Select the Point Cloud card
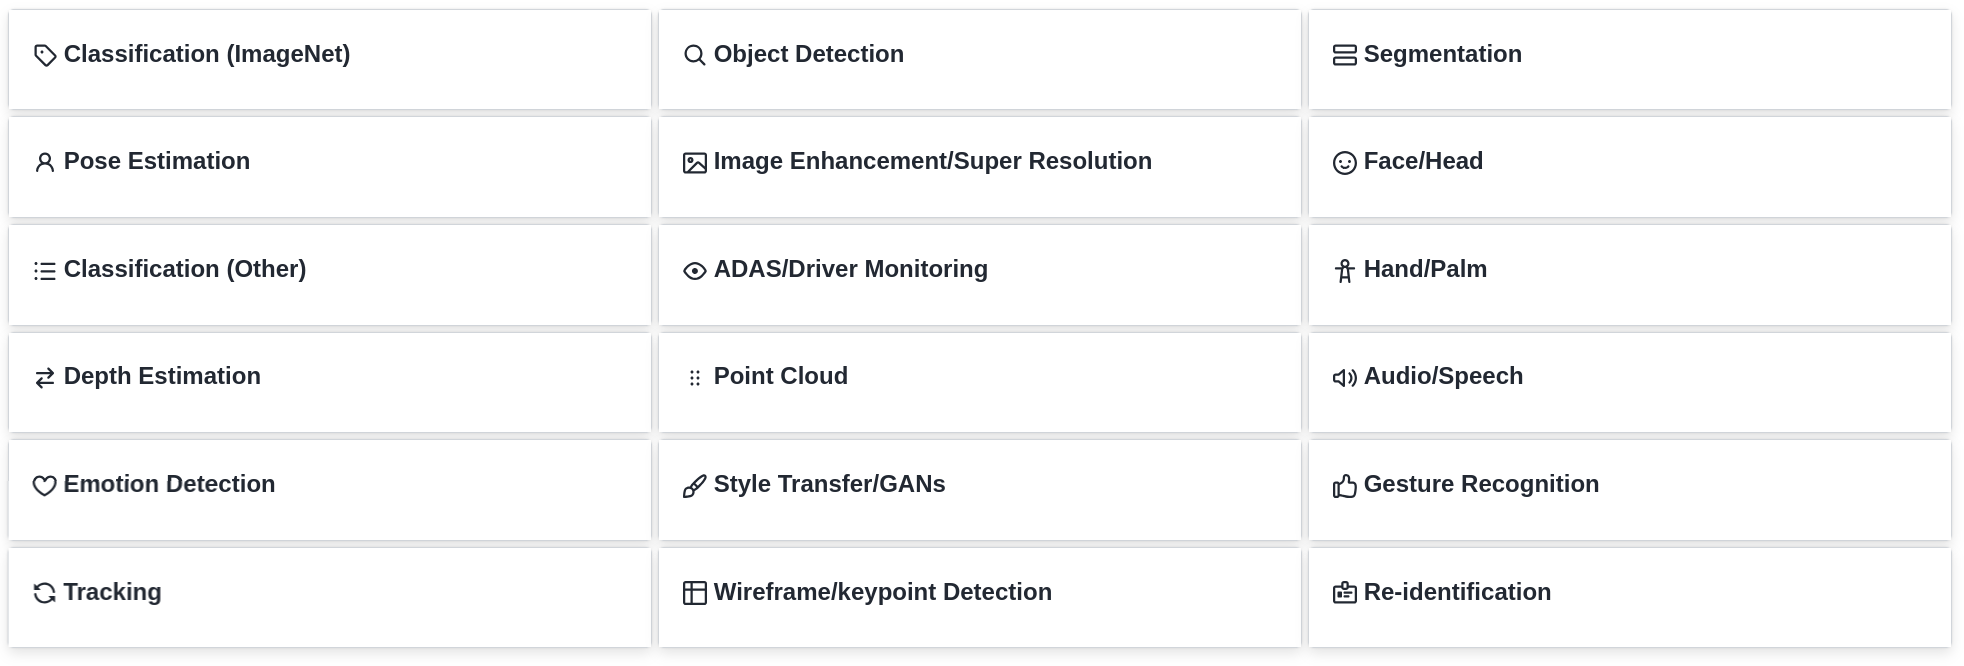1964x666 pixels. pos(780,377)
